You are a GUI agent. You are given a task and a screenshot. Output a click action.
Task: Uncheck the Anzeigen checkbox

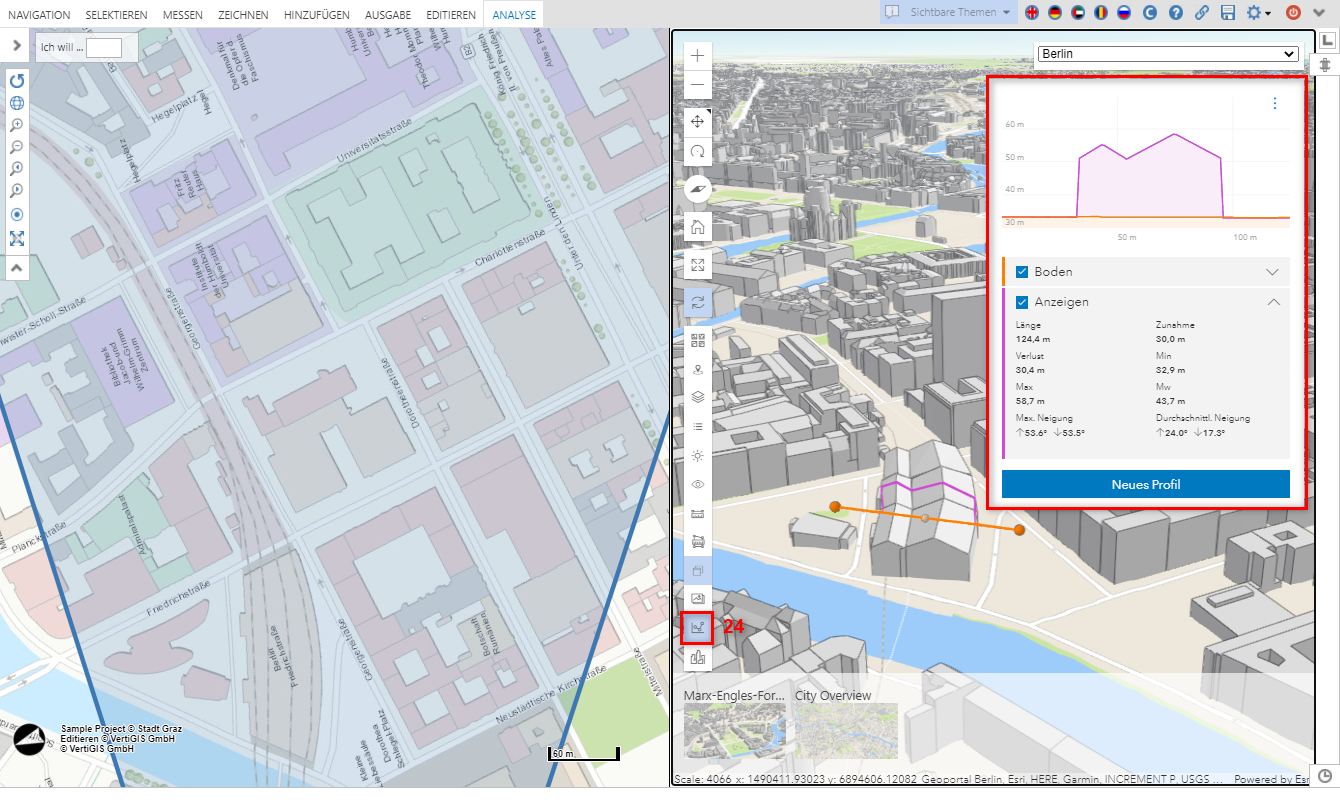(x=1022, y=302)
